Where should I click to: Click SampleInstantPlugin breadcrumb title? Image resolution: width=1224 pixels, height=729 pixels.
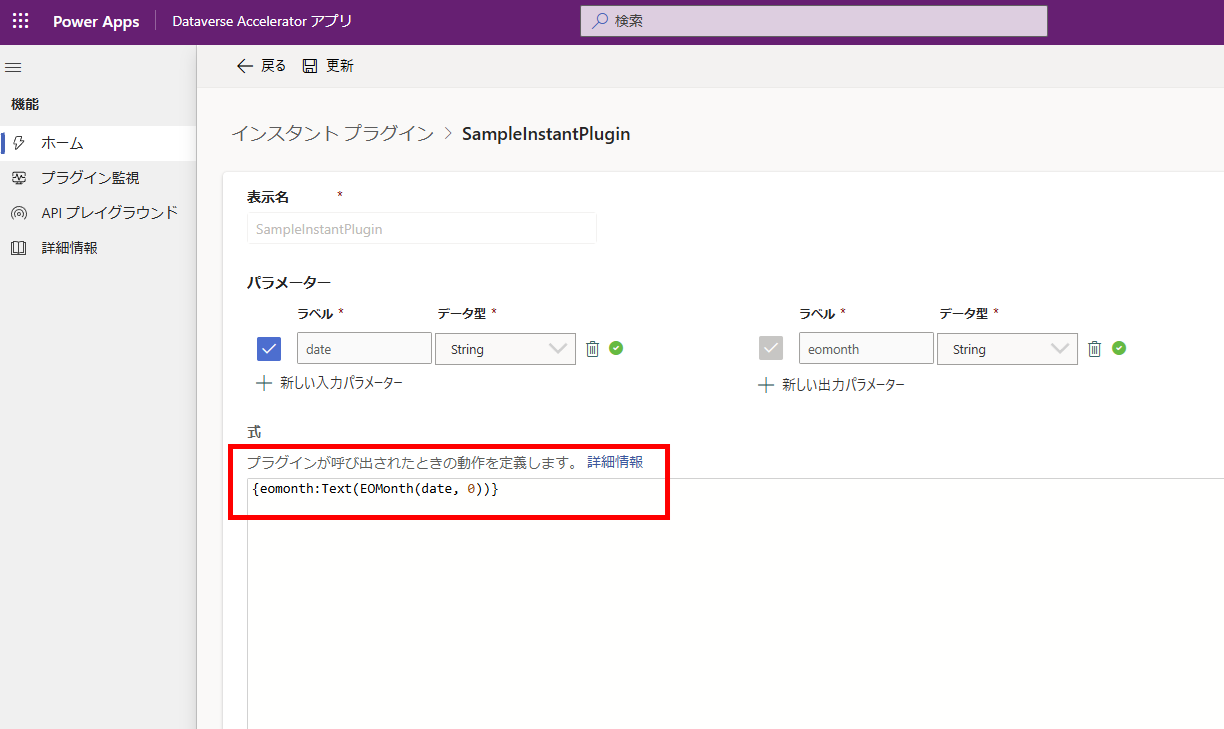click(x=546, y=133)
